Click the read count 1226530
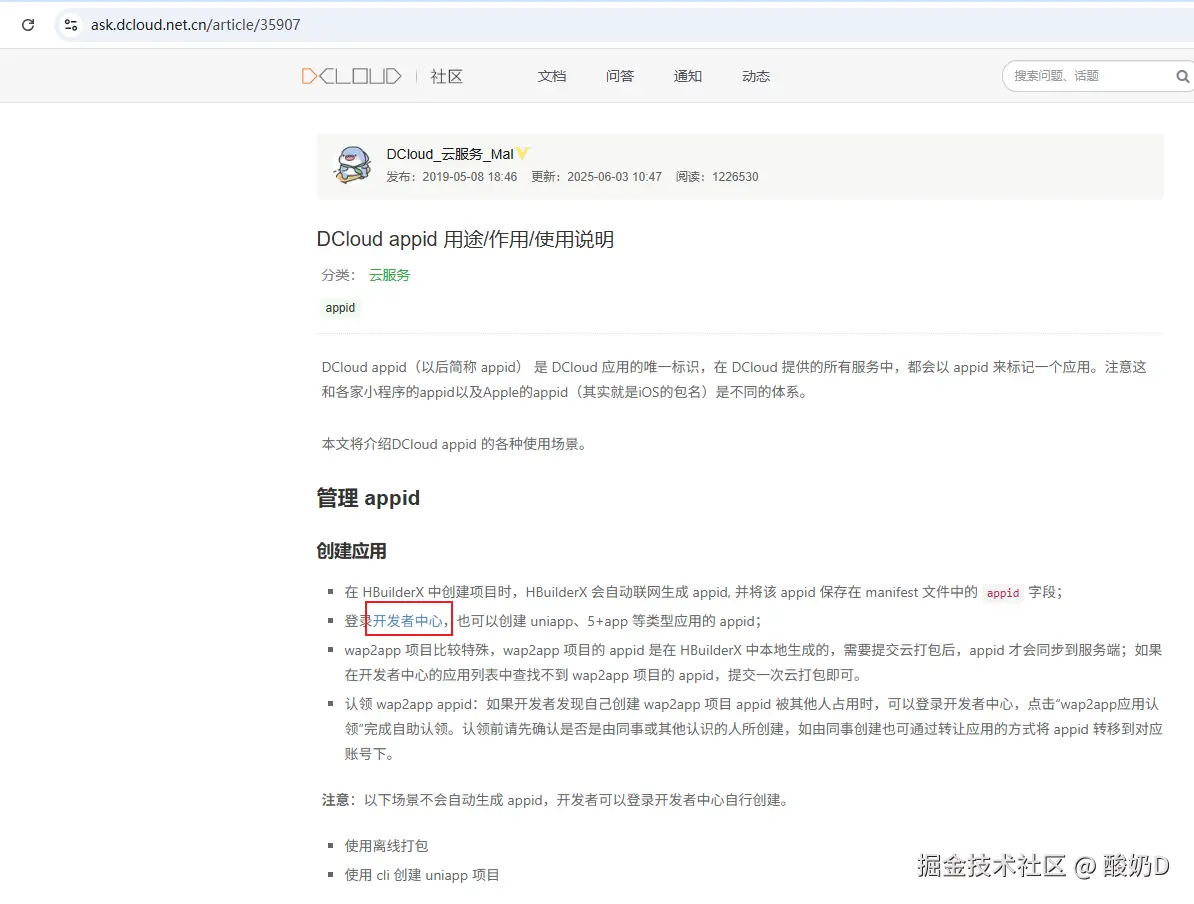The height and width of the screenshot is (904, 1194). pos(735,177)
